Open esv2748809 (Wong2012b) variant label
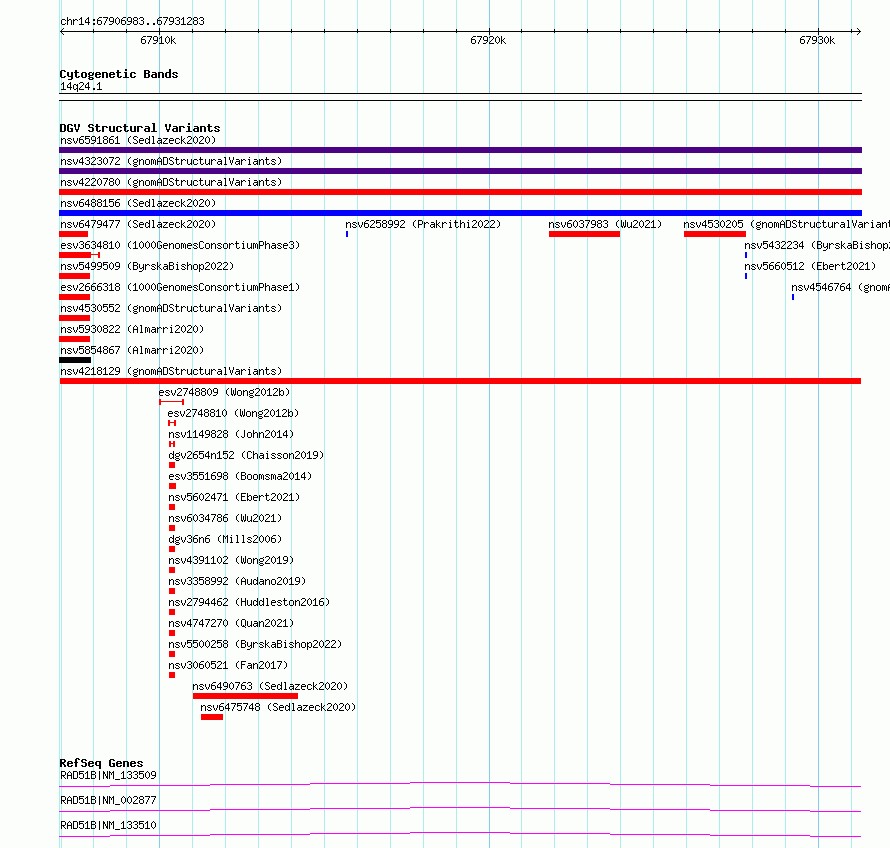 (224, 392)
